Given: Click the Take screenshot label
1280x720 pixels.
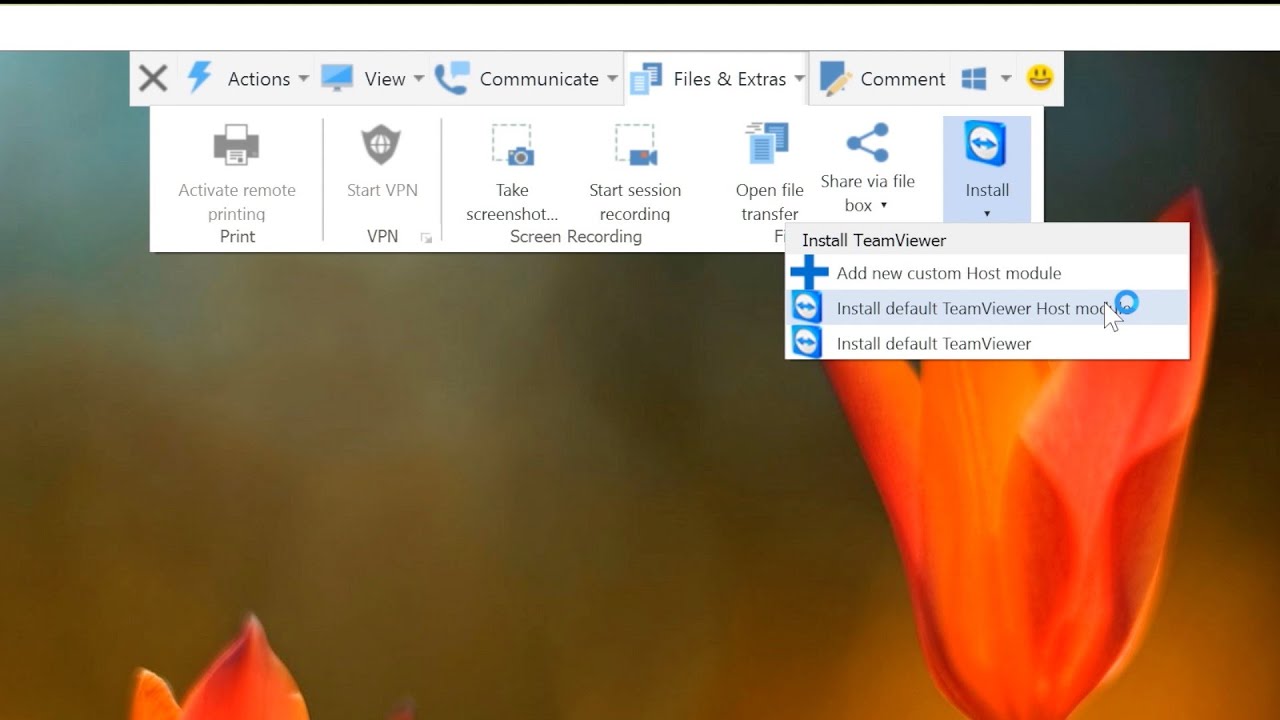Looking at the screenshot, I should tap(512, 202).
